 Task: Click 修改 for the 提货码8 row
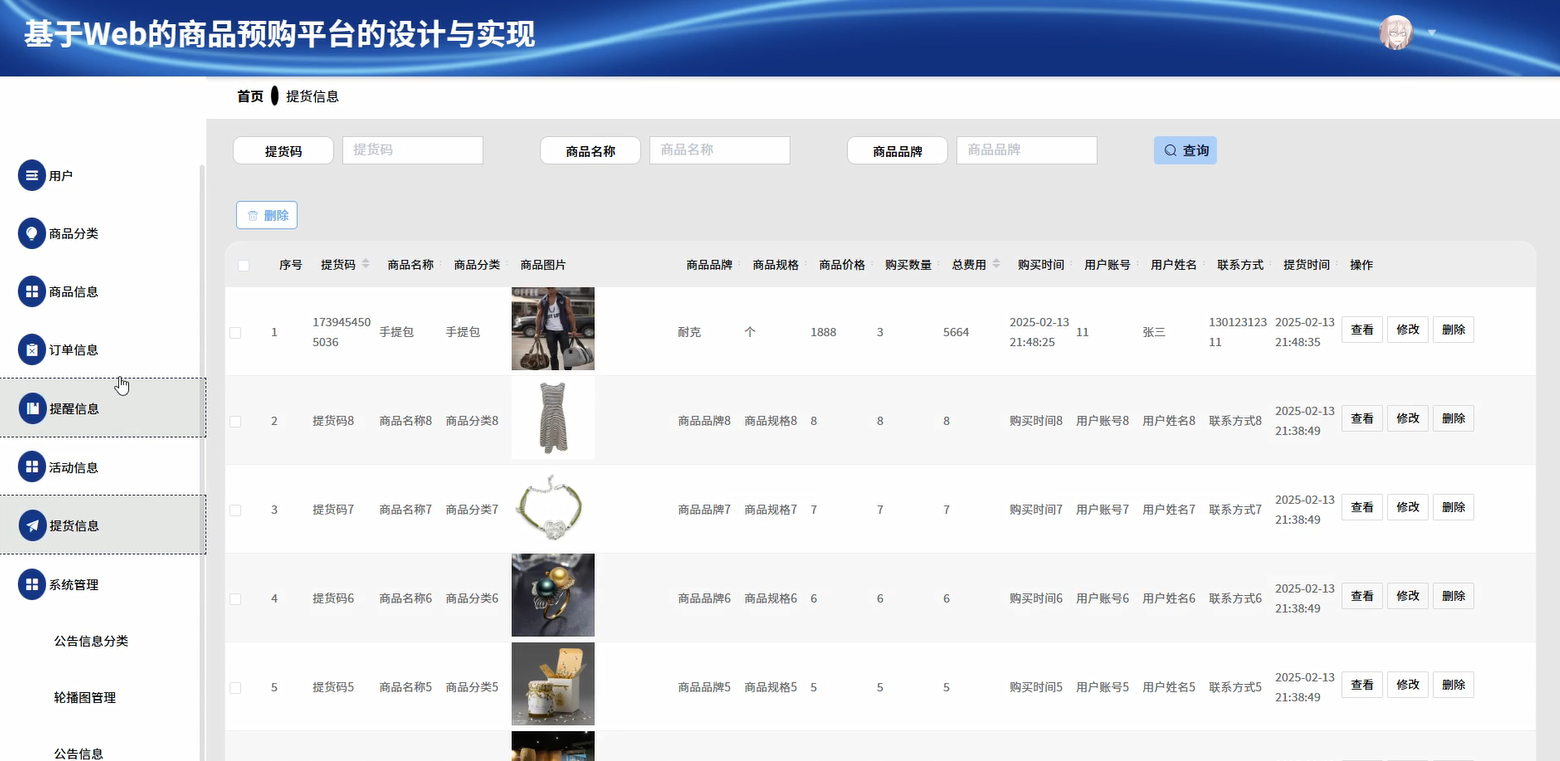pyautogui.click(x=1408, y=418)
